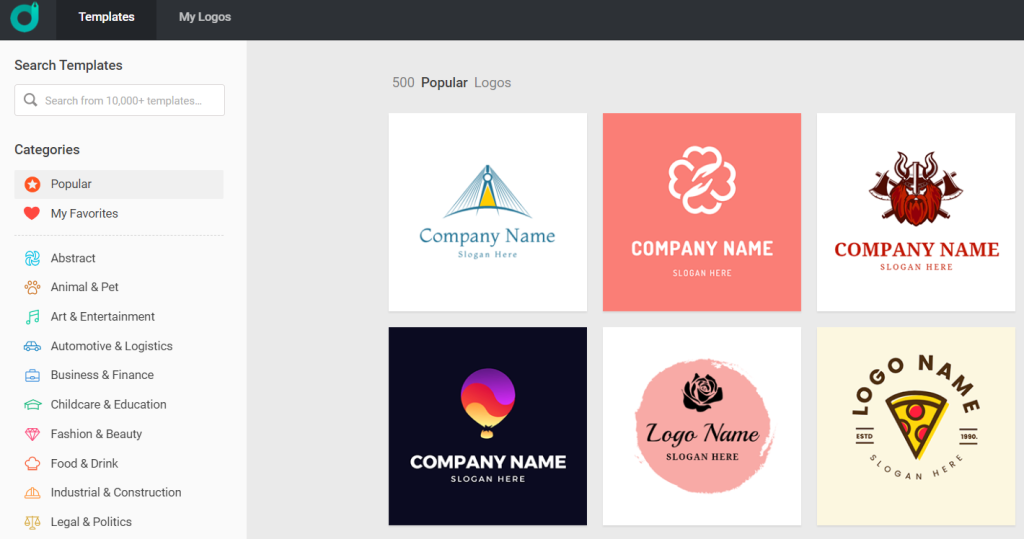Select Food & Drink category text
Image resolution: width=1024 pixels, height=539 pixels.
(x=84, y=463)
